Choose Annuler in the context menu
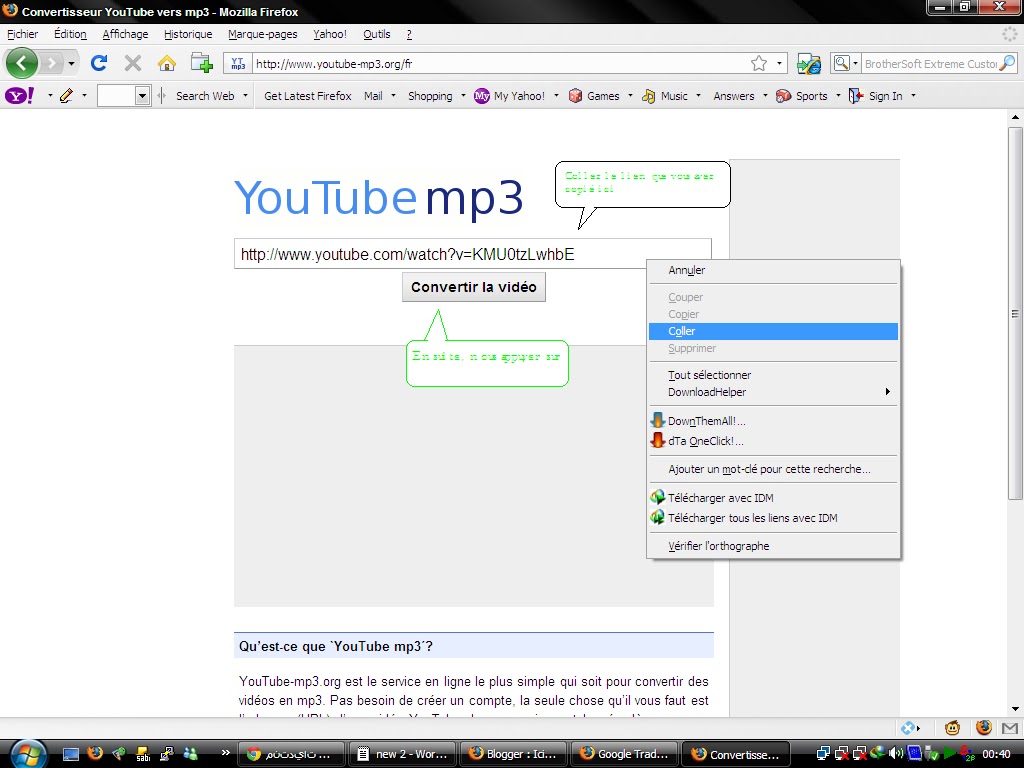 click(x=773, y=270)
